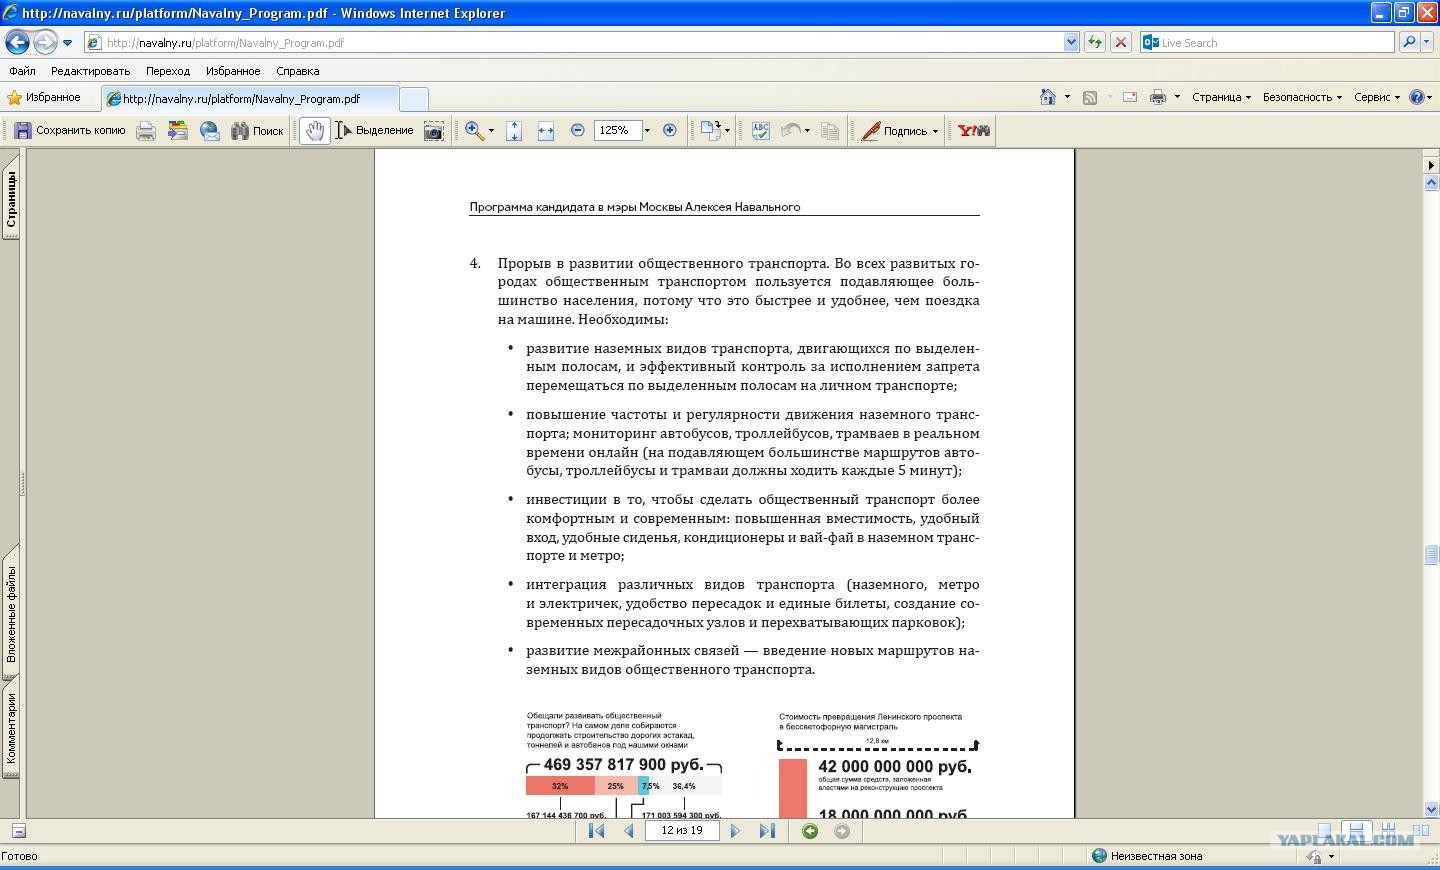The image size is (1440, 870).
Task: Click in the Live Search input box
Action: coord(1274,42)
